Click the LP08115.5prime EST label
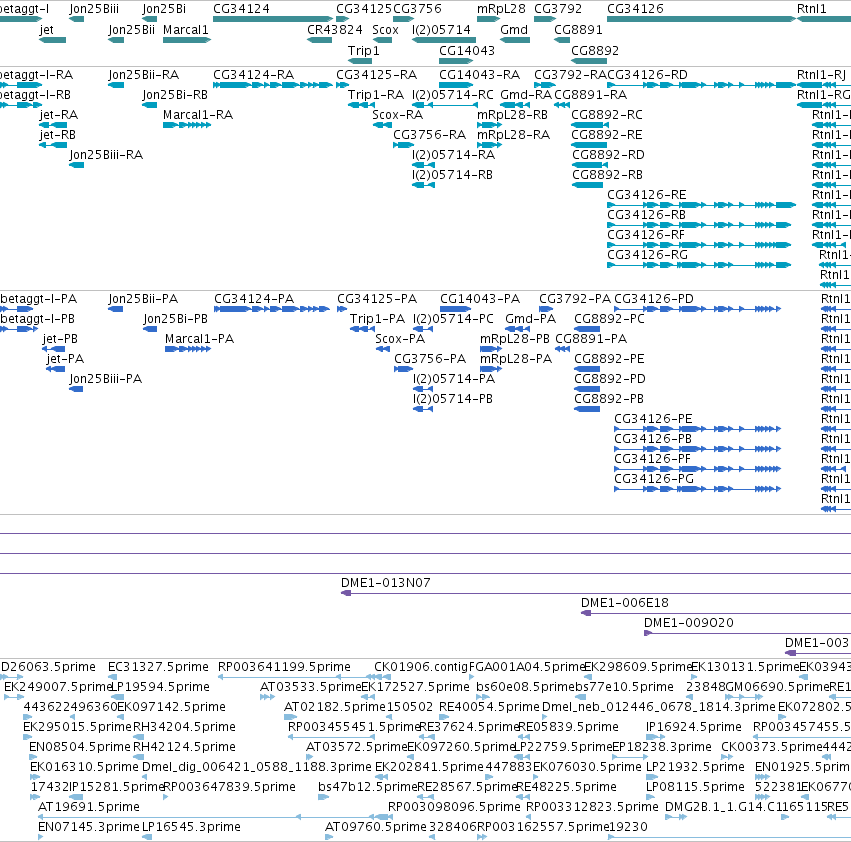The height and width of the screenshot is (842, 851). coord(695,787)
